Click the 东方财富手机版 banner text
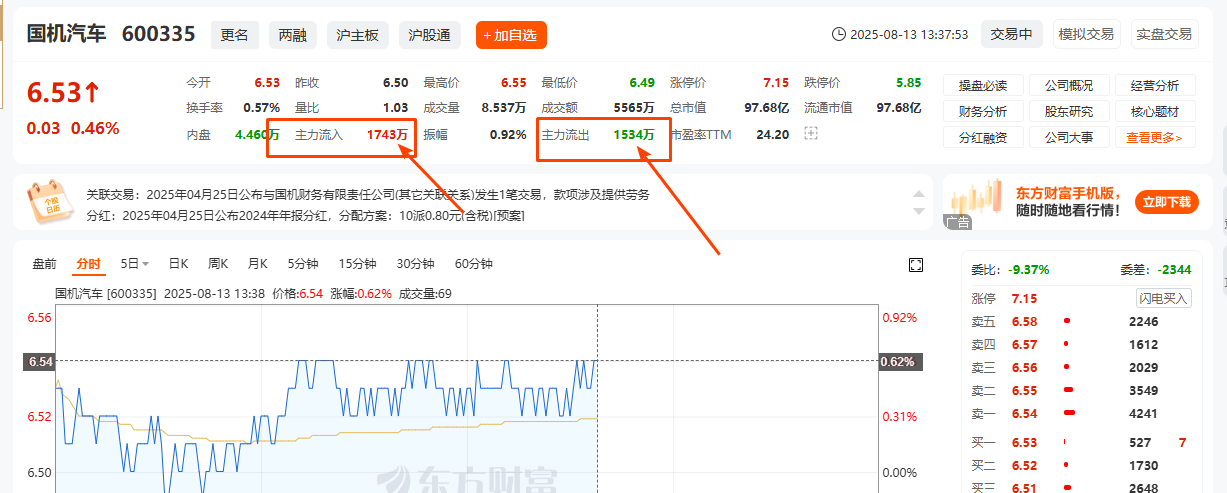This screenshot has width=1227, height=493. coord(1066,193)
